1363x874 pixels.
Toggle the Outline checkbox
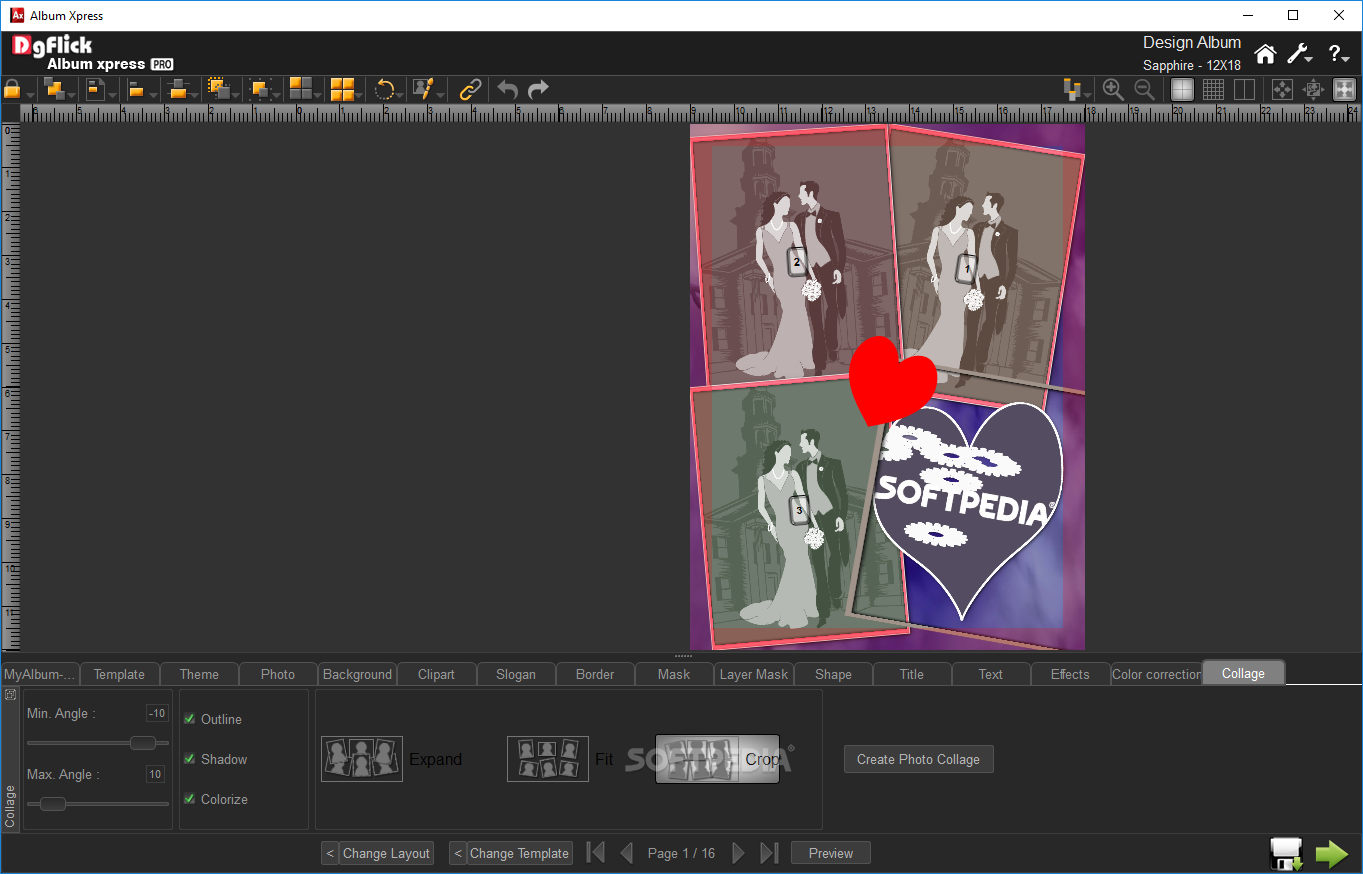pyautogui.click(x=189, y=719)
